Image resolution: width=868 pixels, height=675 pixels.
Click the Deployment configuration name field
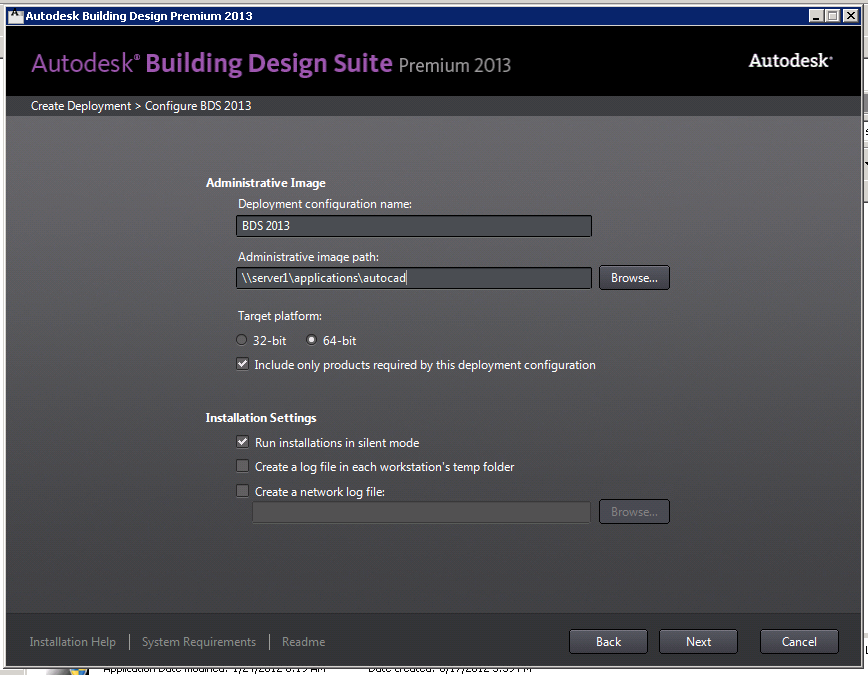[x=414, y=226]
